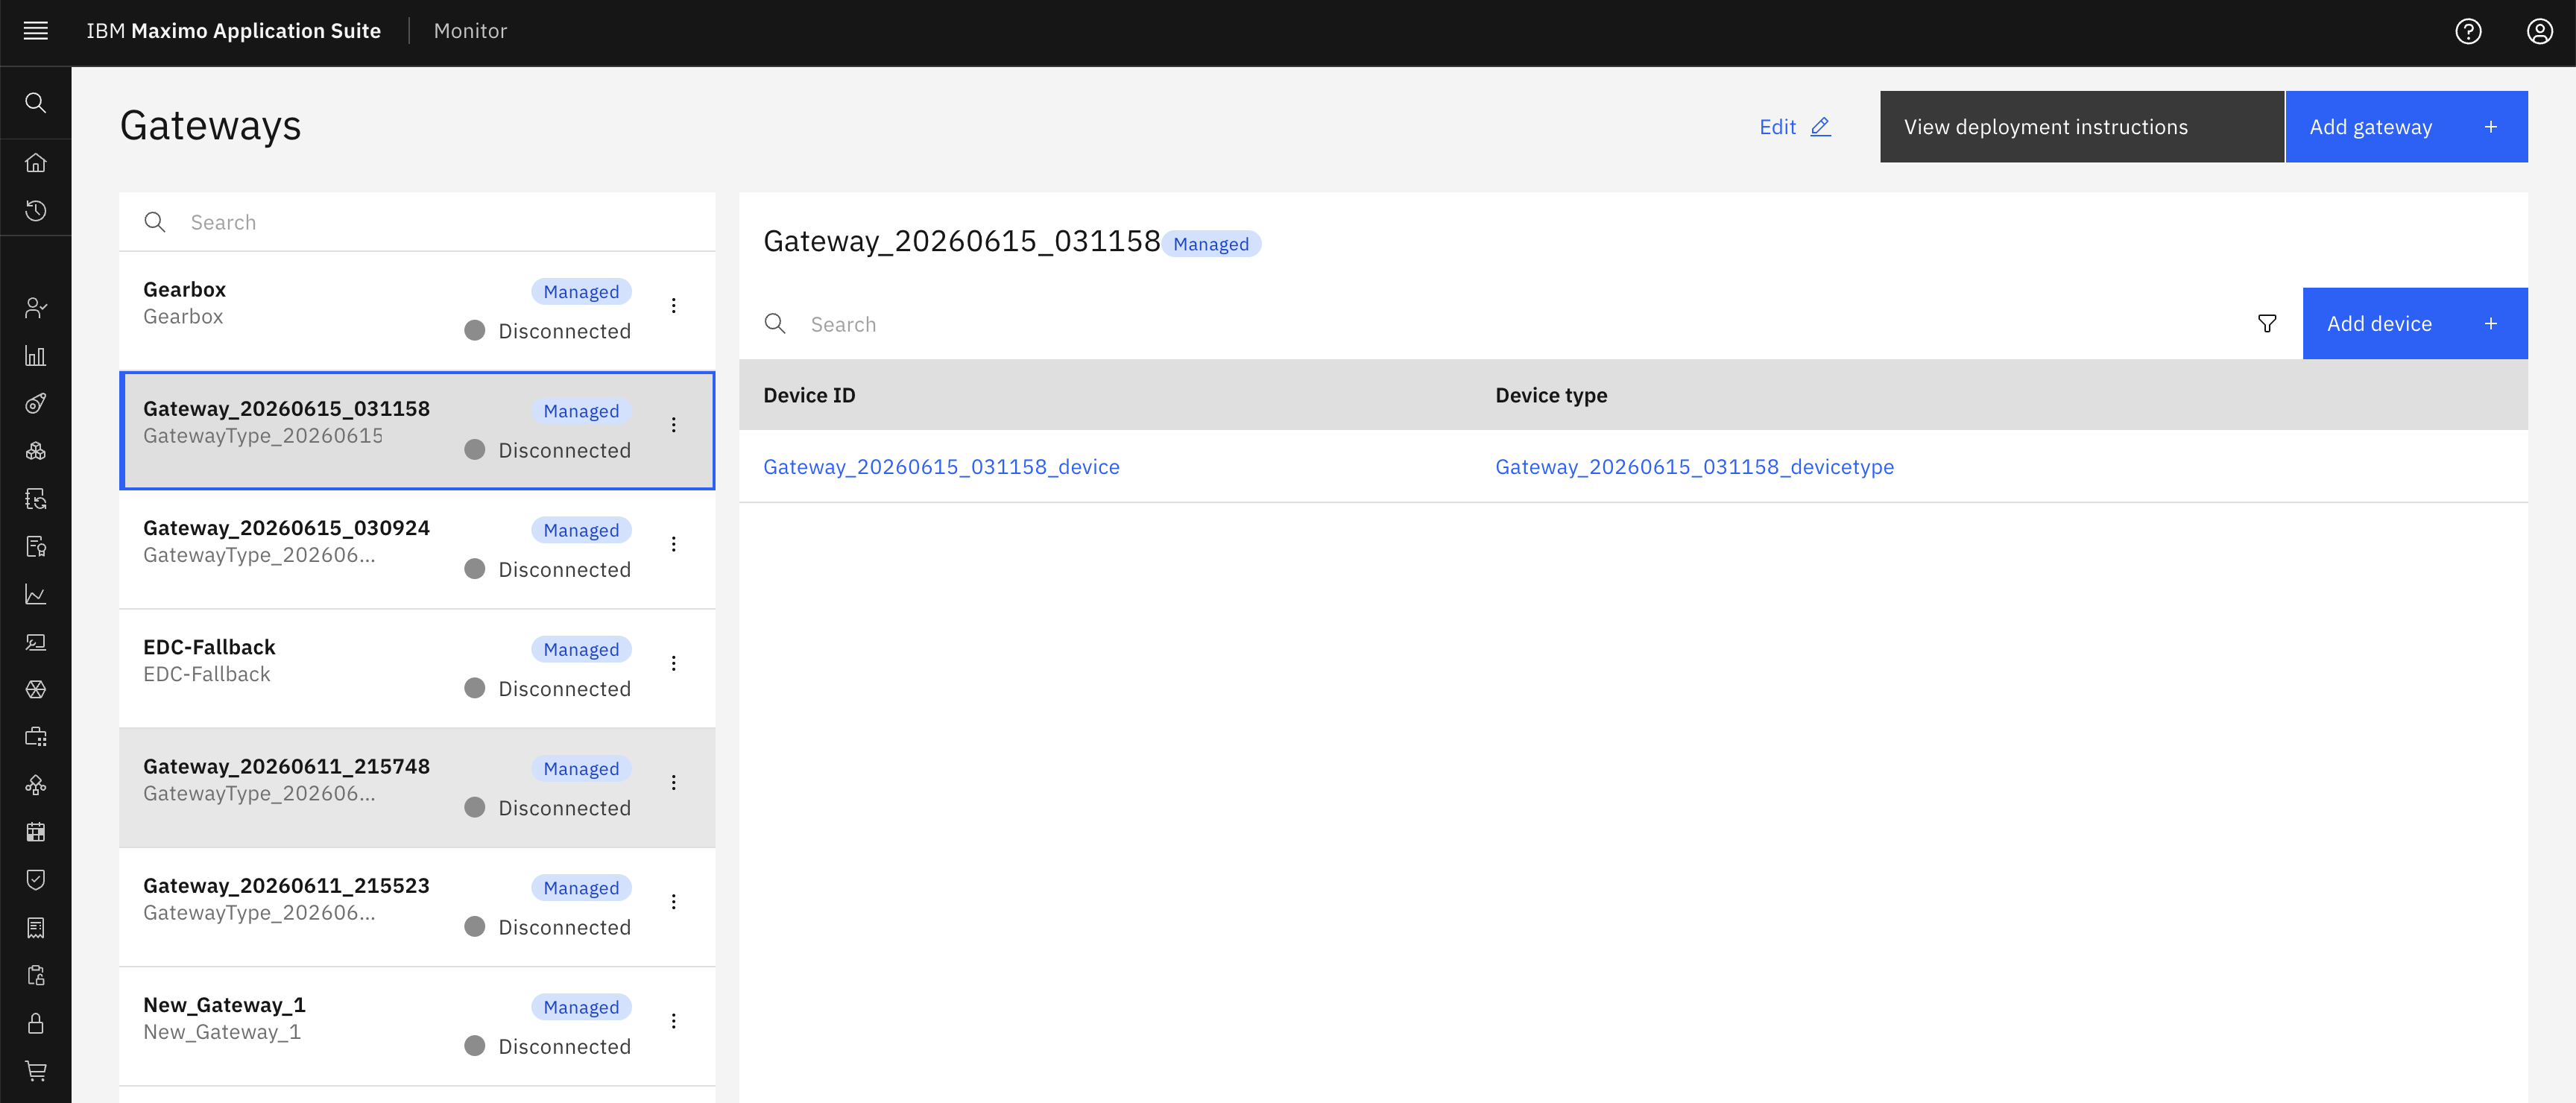Click IBM Maximo Application Suite title
The height and width of the screenshot is (1103, 2576).
[233, 31]
